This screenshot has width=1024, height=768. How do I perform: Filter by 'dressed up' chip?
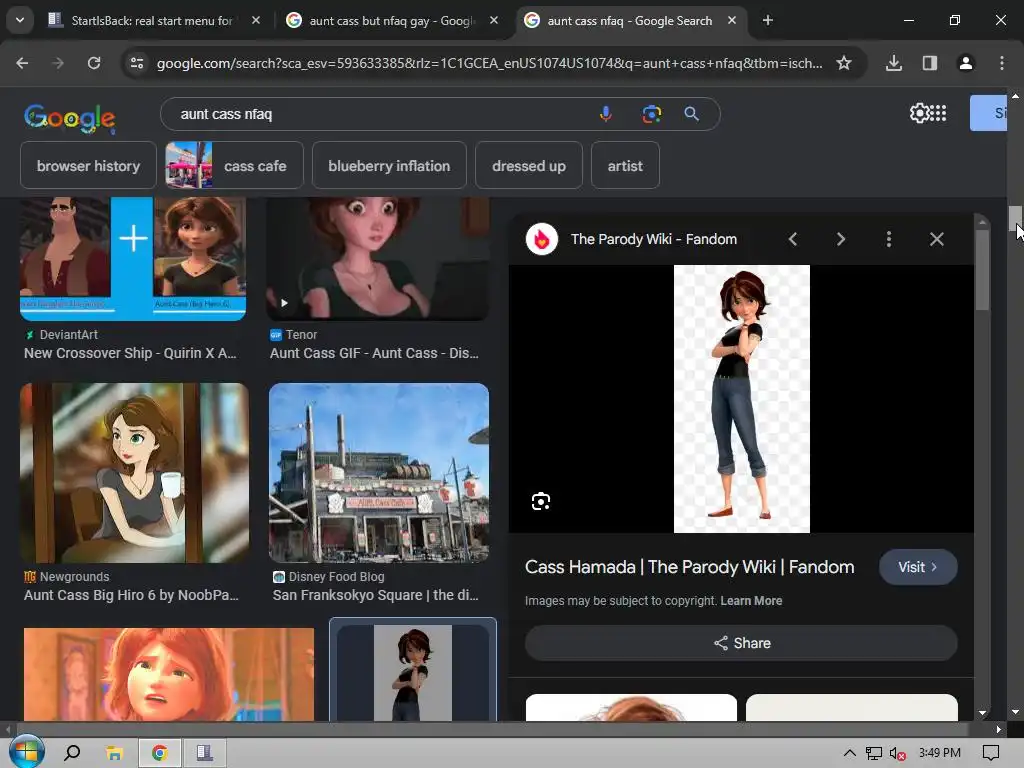(x=529, y=166)
